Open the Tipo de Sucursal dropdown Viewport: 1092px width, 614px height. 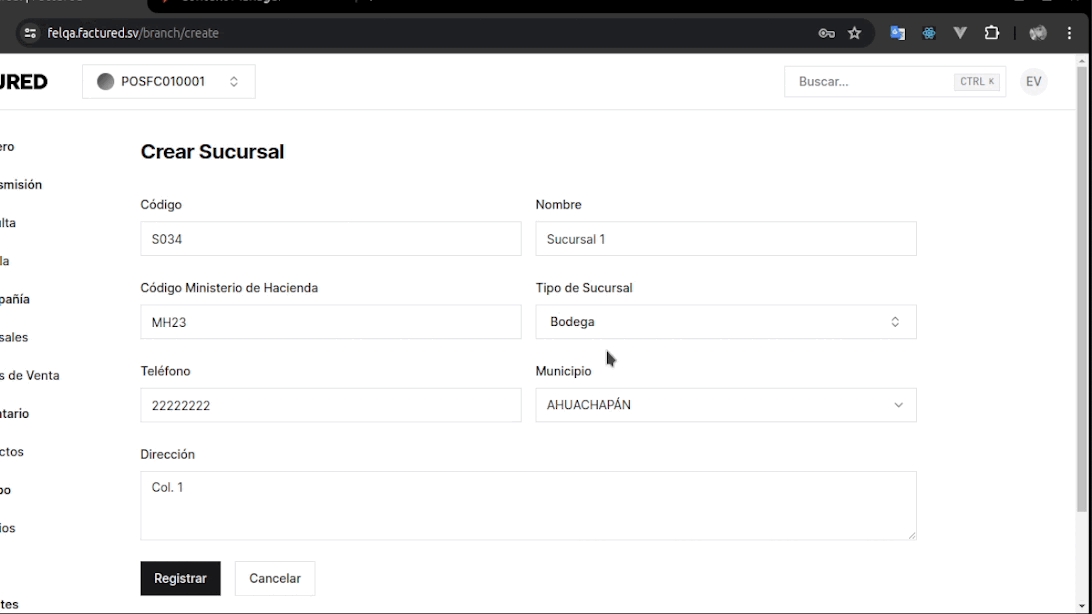pos(725,322)
